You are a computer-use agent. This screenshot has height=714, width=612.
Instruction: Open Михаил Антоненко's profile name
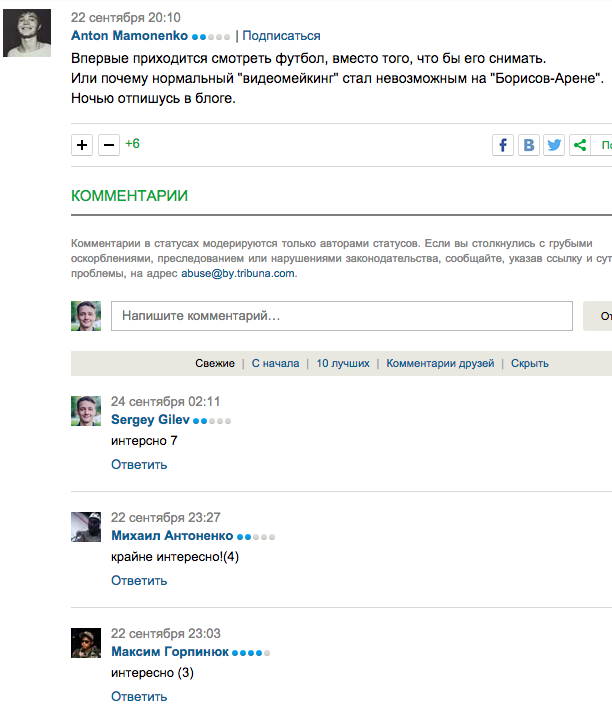(x=172, y=536)
